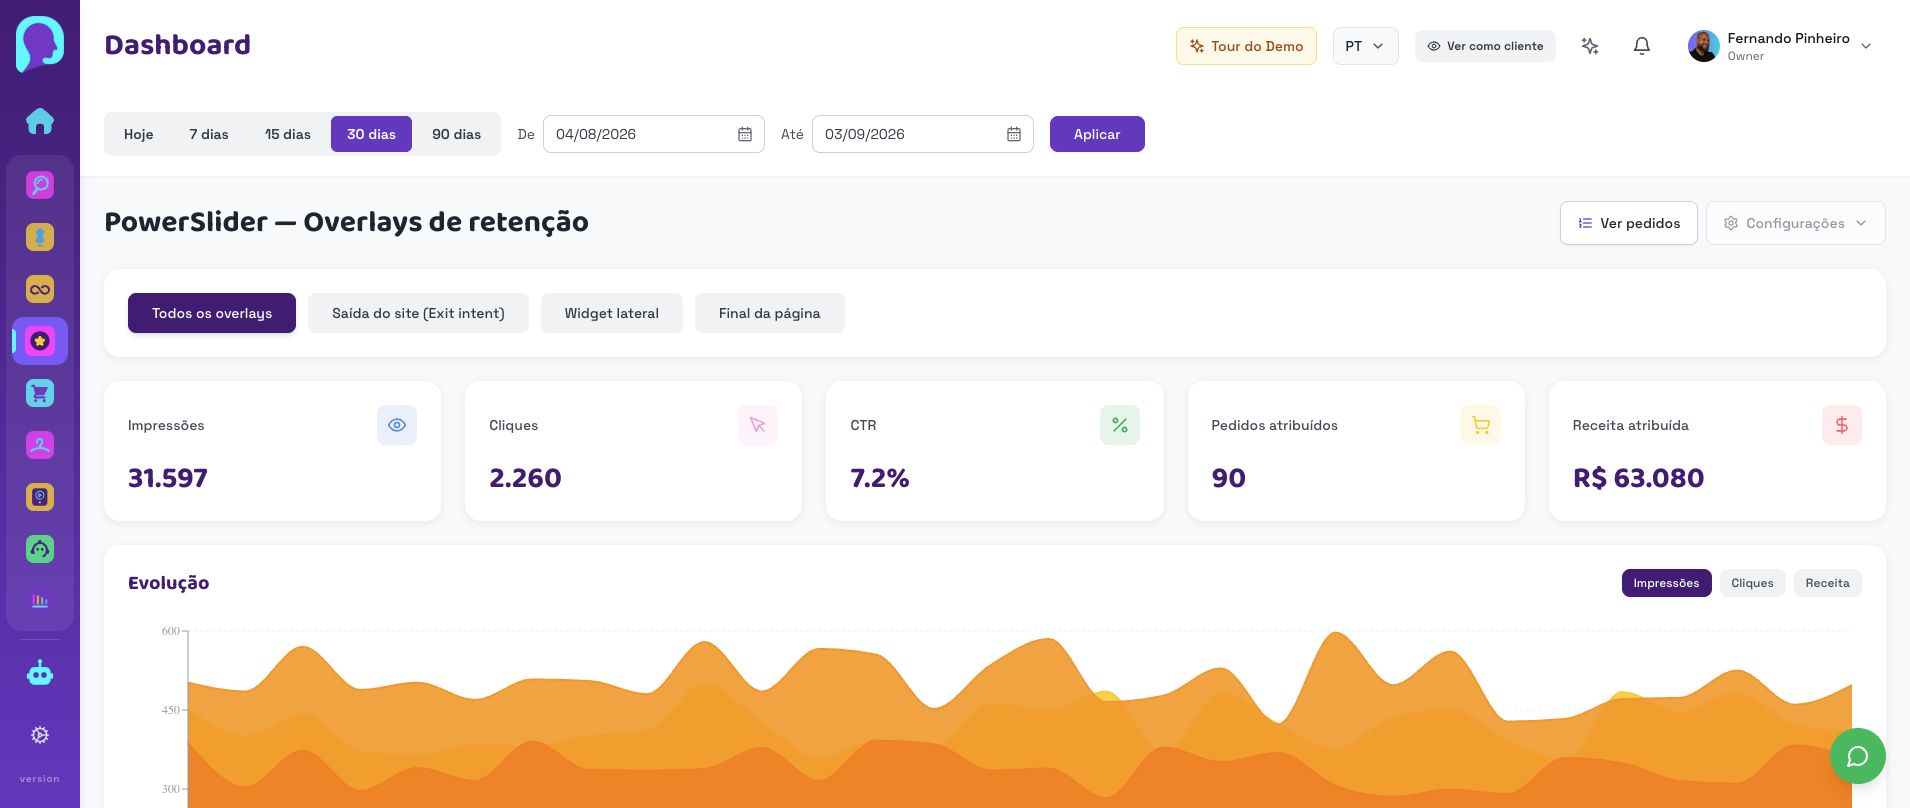Screen dimensions: 1910x808
Task: Click the PowerSlider — Overlays de retenção heading
Action: (346, 222)
